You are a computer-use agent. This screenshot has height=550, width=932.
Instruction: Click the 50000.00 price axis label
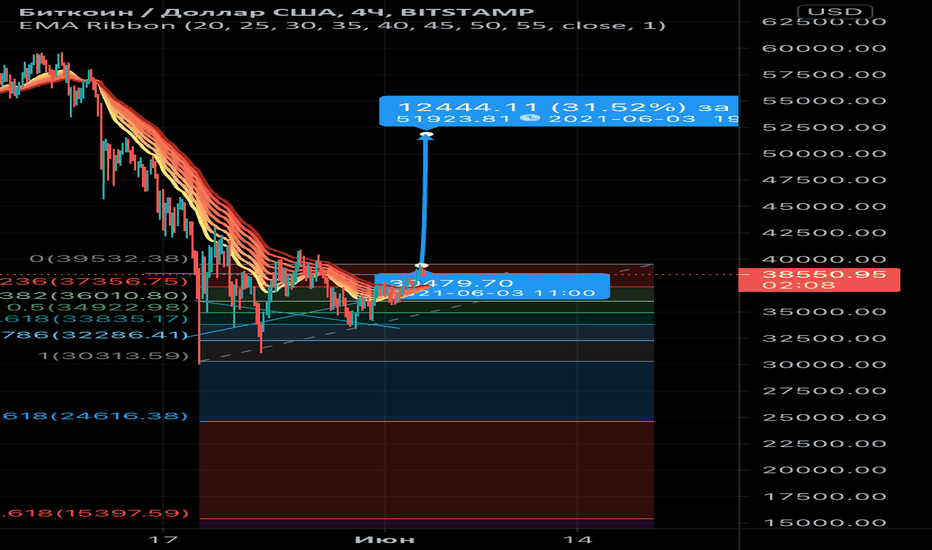(x=824, y=153)
